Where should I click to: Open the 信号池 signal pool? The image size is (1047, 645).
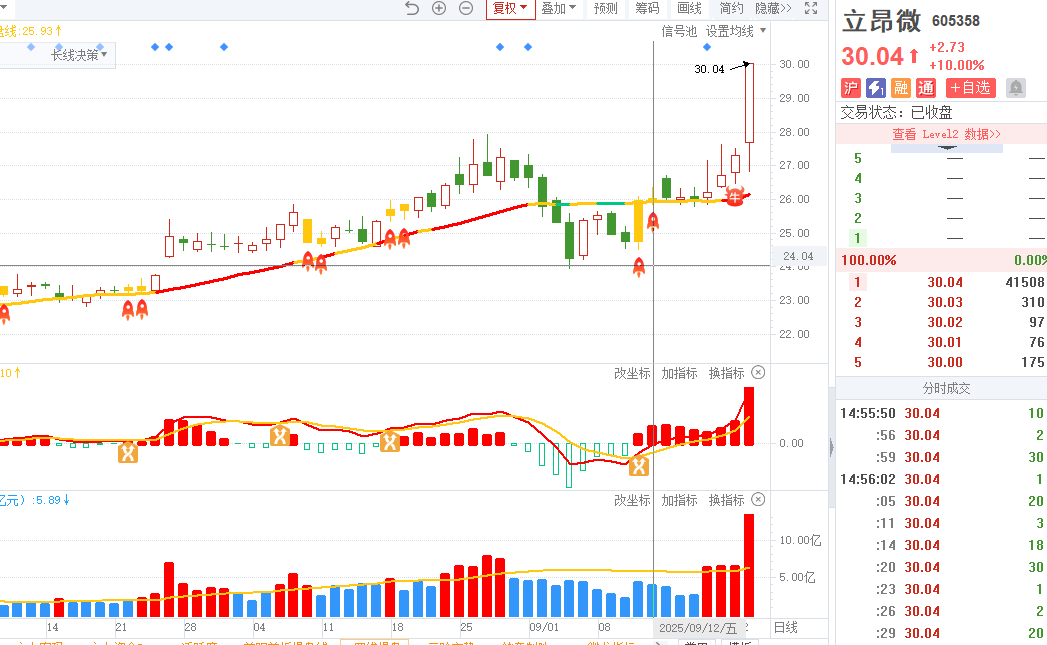[x=679, y=31]
